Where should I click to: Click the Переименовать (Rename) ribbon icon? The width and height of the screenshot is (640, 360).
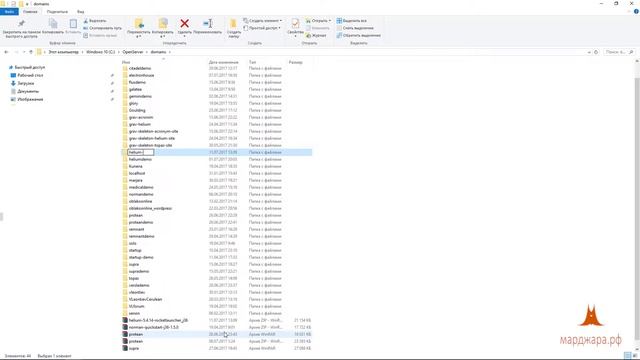pyautogui.click(x=207, y=24)
